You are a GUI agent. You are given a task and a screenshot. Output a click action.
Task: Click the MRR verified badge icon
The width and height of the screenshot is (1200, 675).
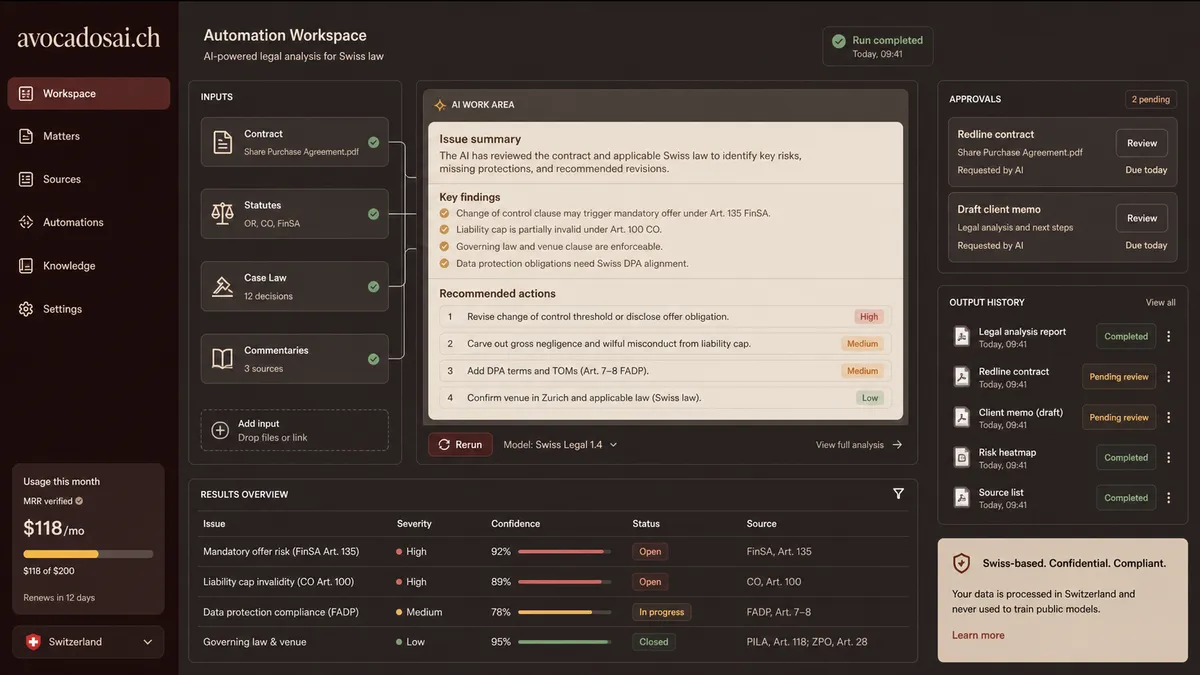pos(79,501)
